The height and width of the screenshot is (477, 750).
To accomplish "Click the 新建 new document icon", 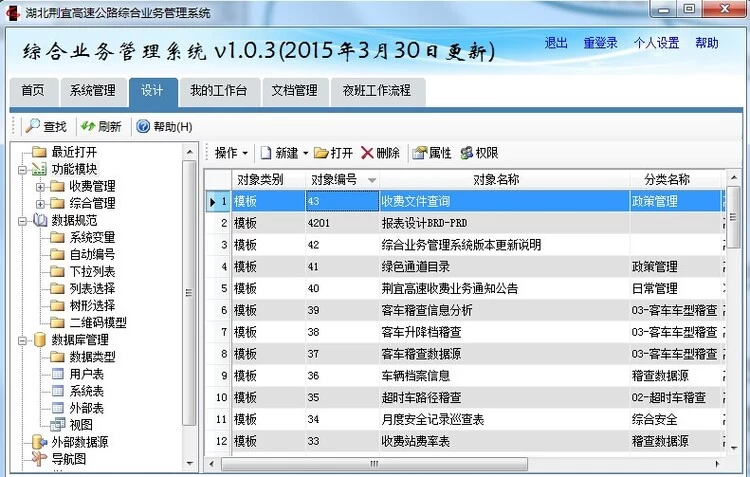I will (266, 153).
